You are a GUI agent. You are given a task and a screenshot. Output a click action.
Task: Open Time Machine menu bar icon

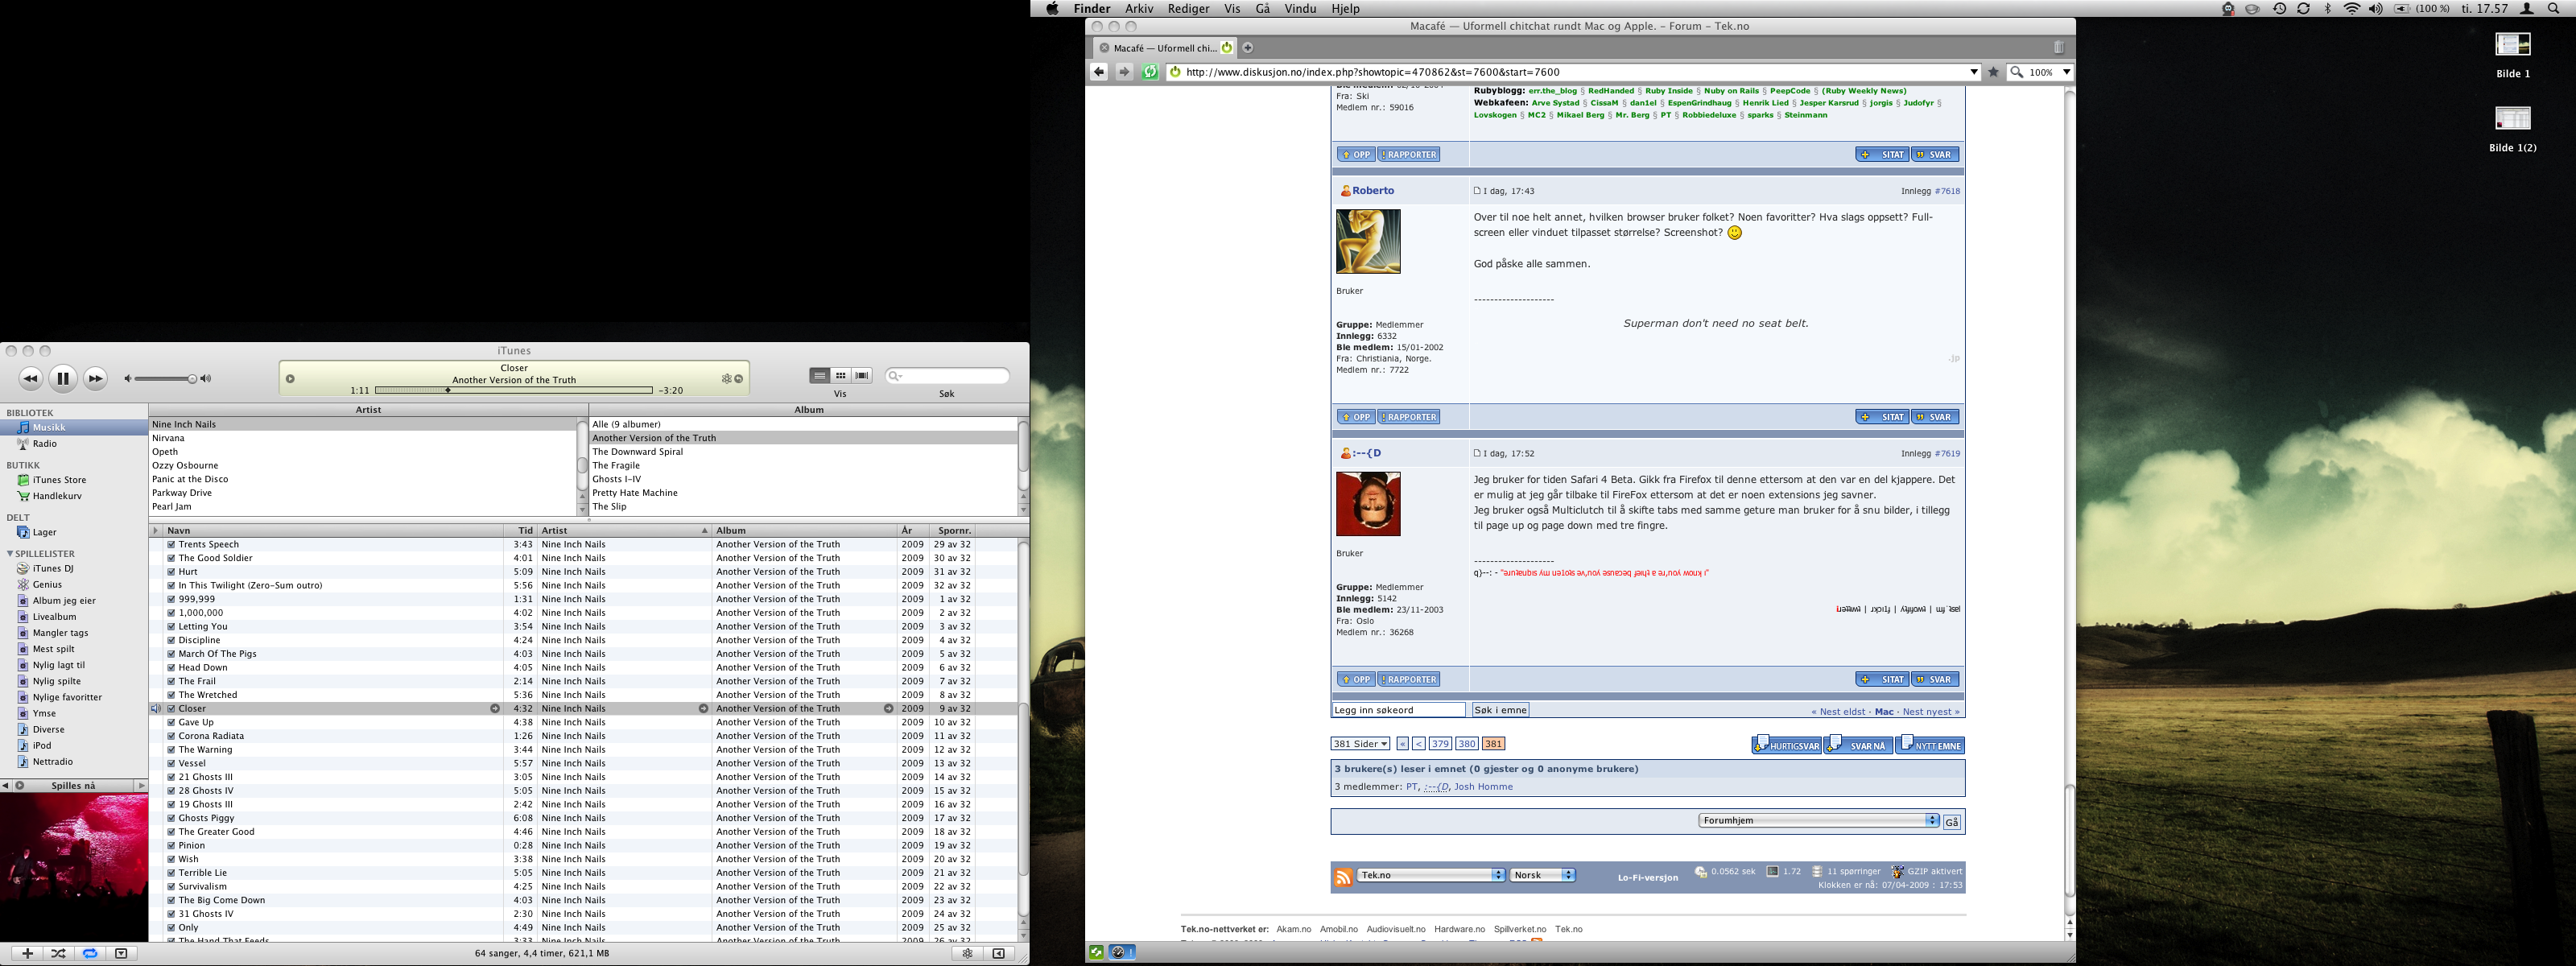(x=2279, y=9)
